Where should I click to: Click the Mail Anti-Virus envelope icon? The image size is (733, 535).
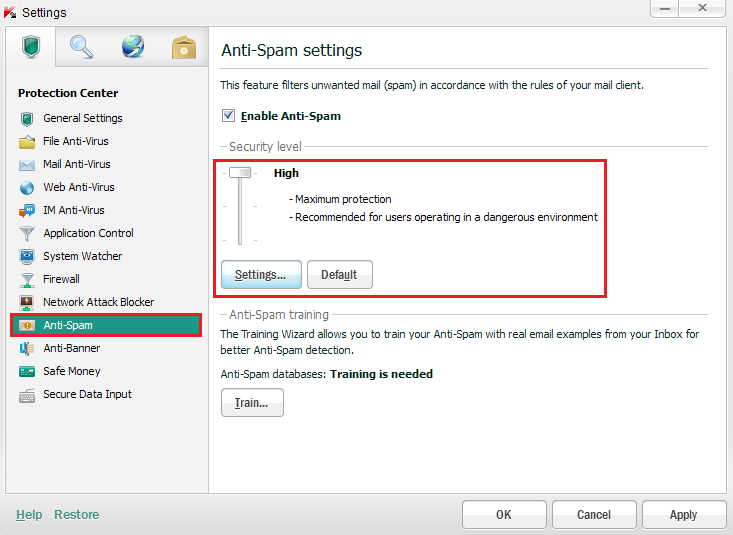pyautogui.click(x=27, y=165)
